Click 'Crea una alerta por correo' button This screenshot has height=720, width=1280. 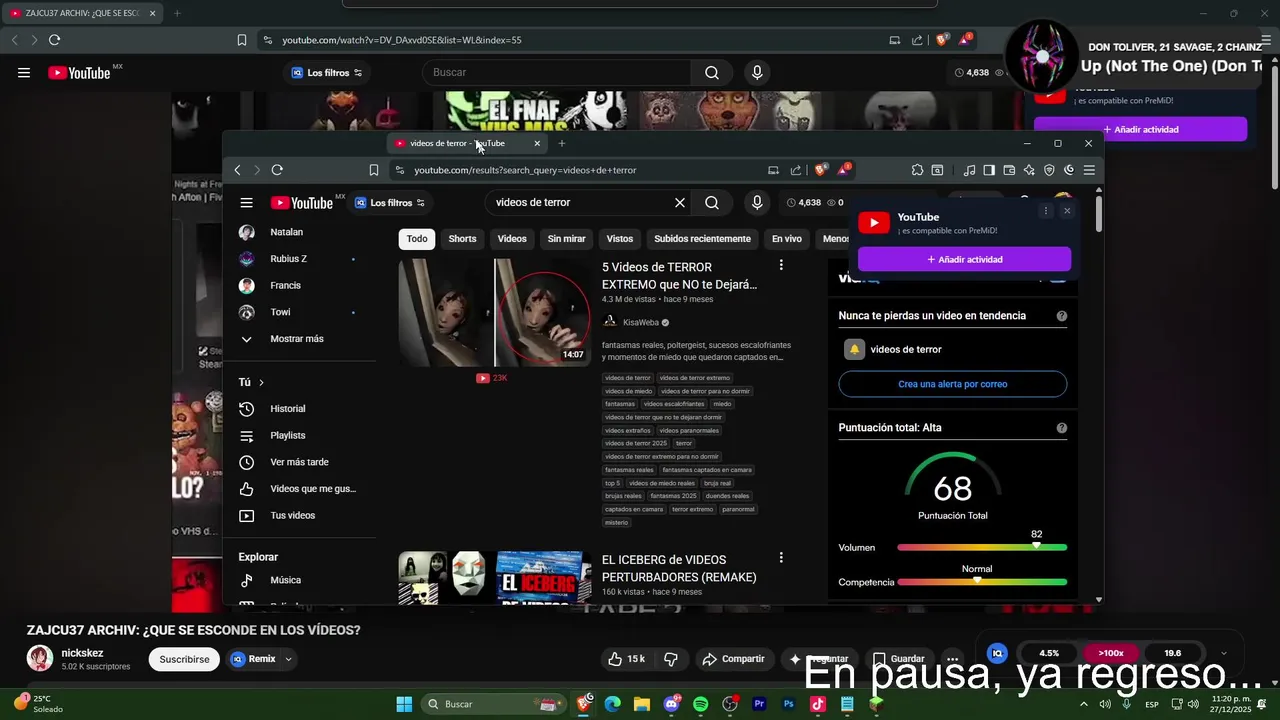tap(952, 384)
